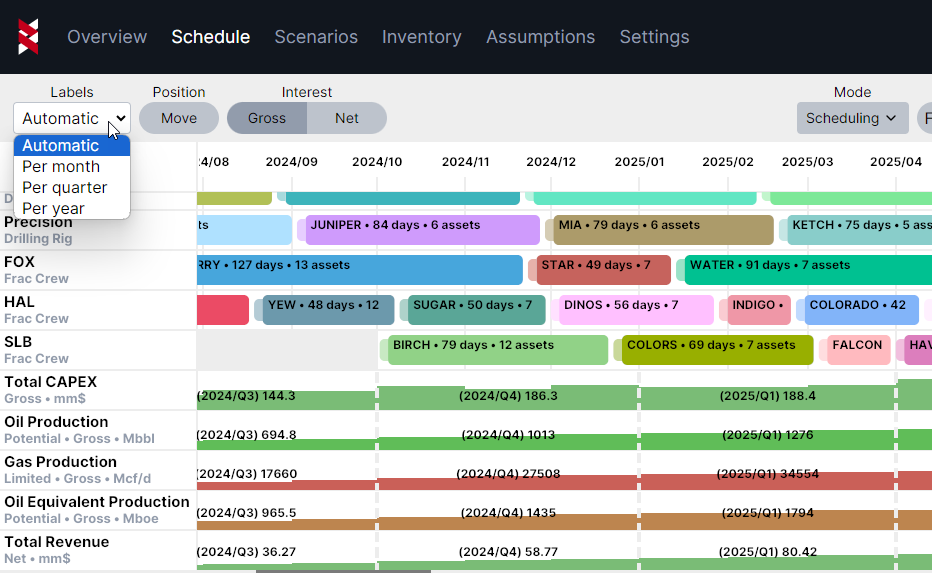Toggle interest to Net
The height and width of the screenshot is (573, 932).
pos(347,118)
